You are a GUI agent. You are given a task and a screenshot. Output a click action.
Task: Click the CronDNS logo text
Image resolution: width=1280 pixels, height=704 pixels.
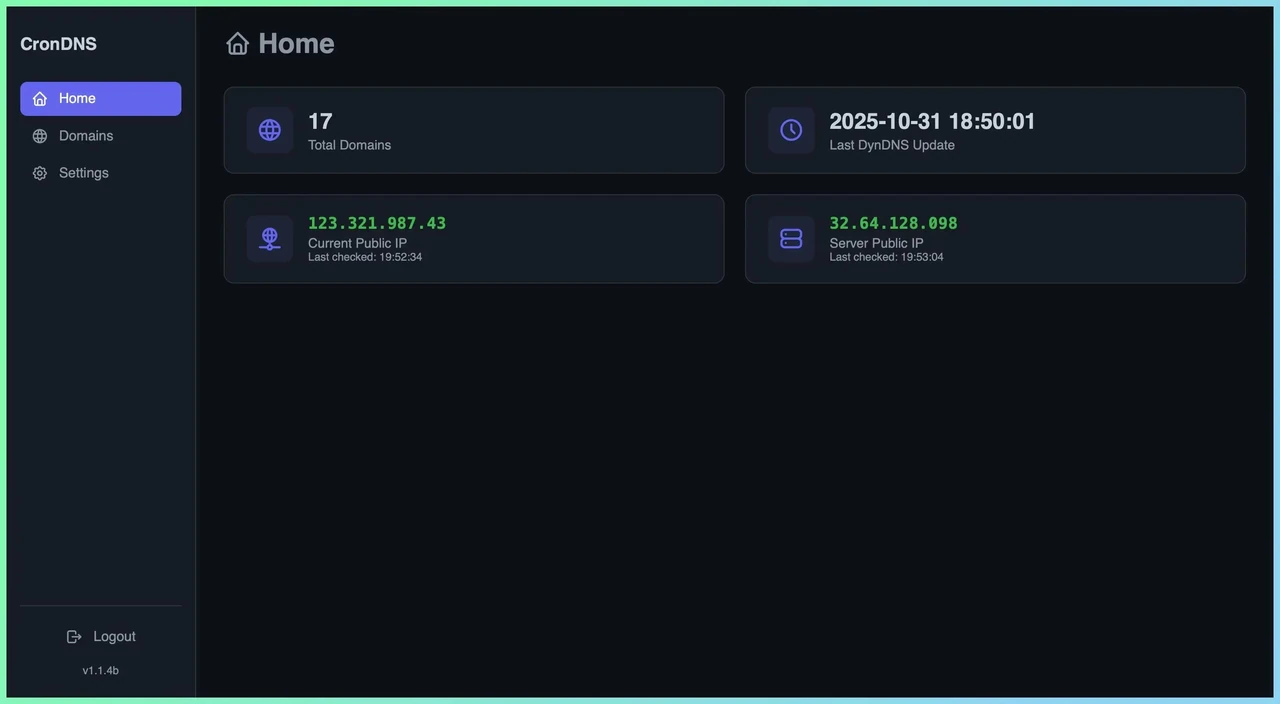(x=58, y=44)
